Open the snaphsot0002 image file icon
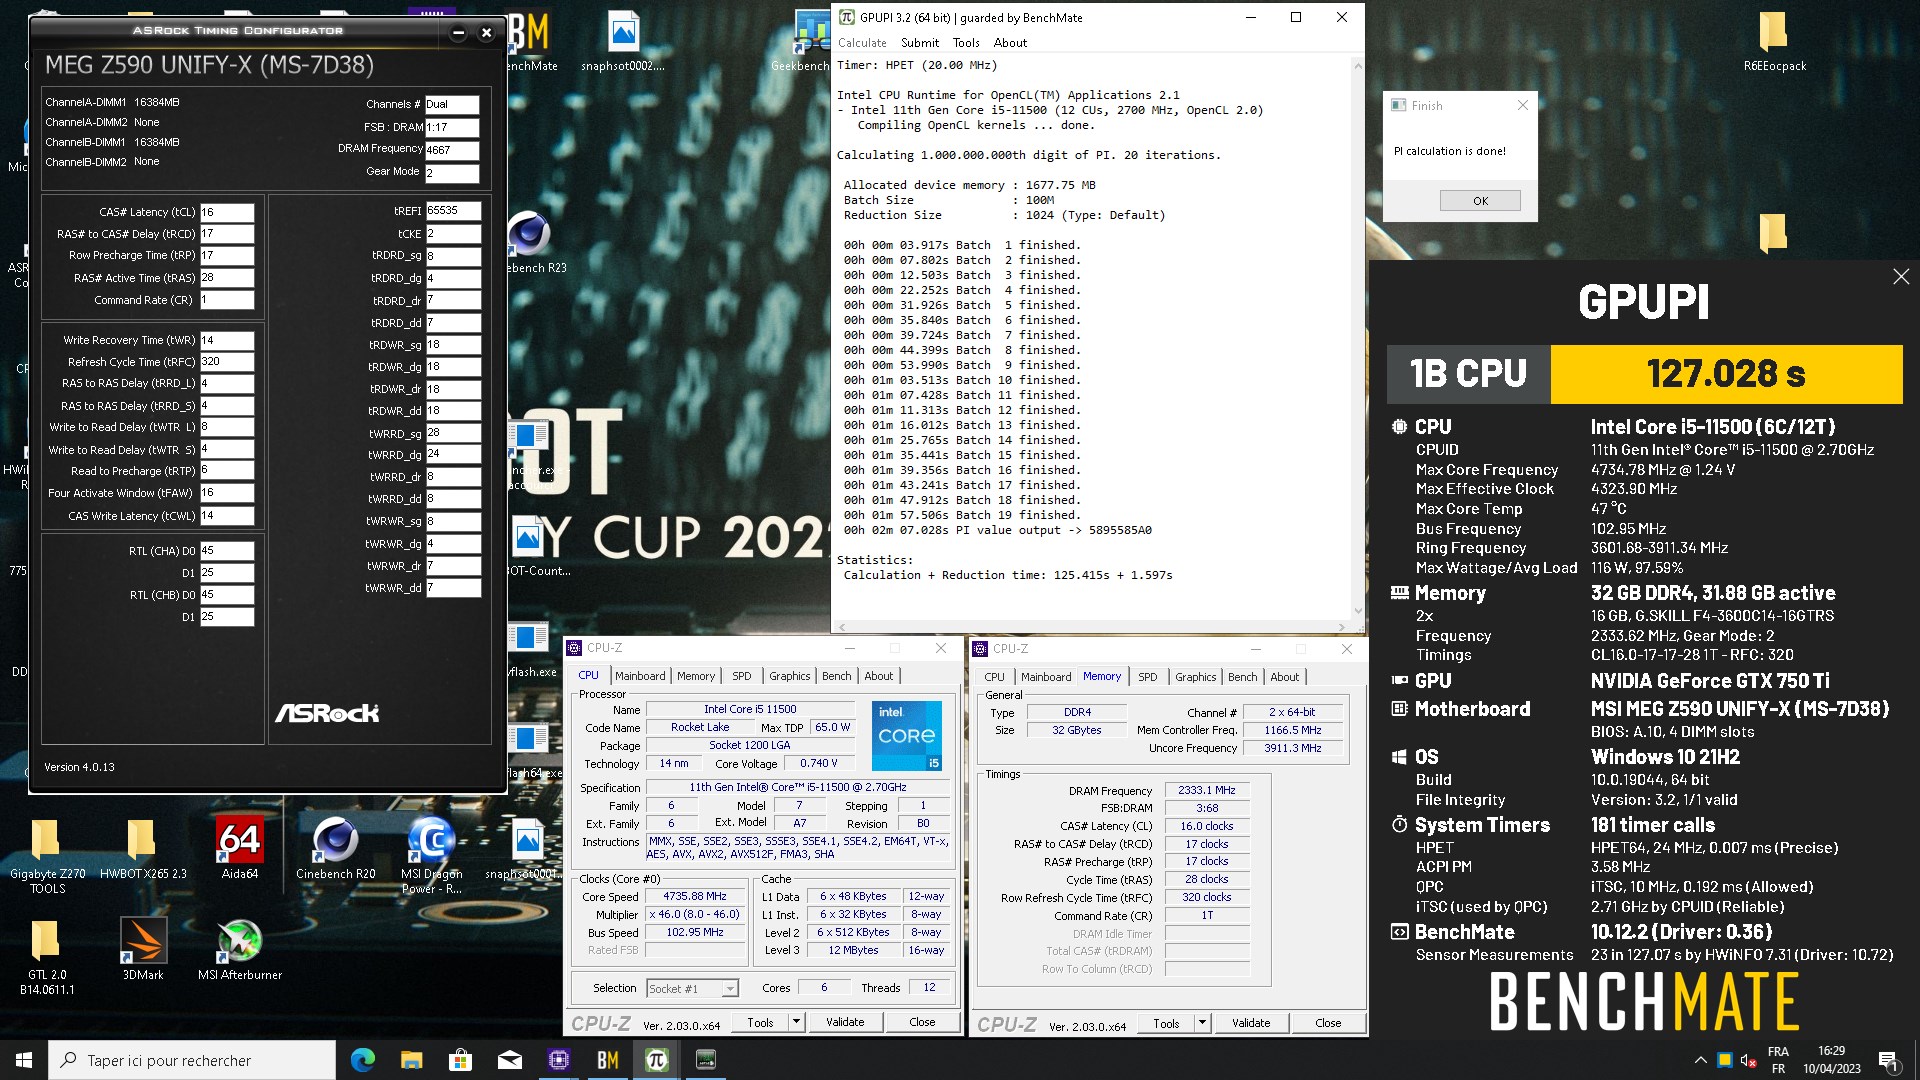Screen dimensions: 1920x1080 [x=623, y=42]
